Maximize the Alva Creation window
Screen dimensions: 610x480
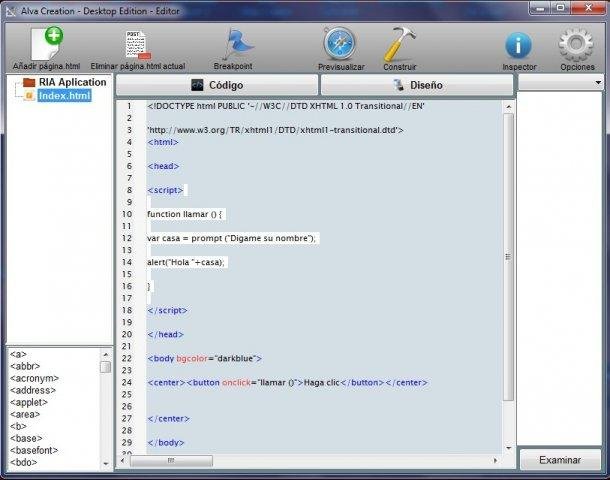[561, 8]
